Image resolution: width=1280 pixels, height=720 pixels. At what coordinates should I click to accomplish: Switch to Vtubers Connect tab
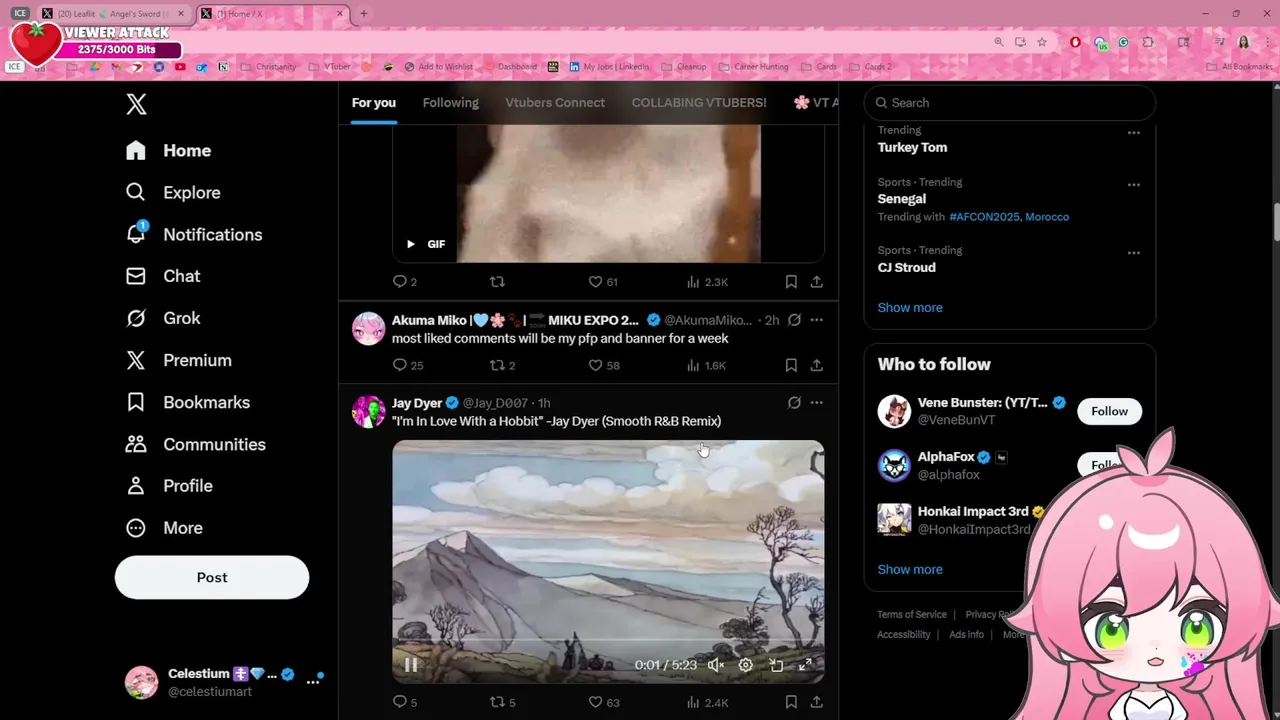click(555, 103)
